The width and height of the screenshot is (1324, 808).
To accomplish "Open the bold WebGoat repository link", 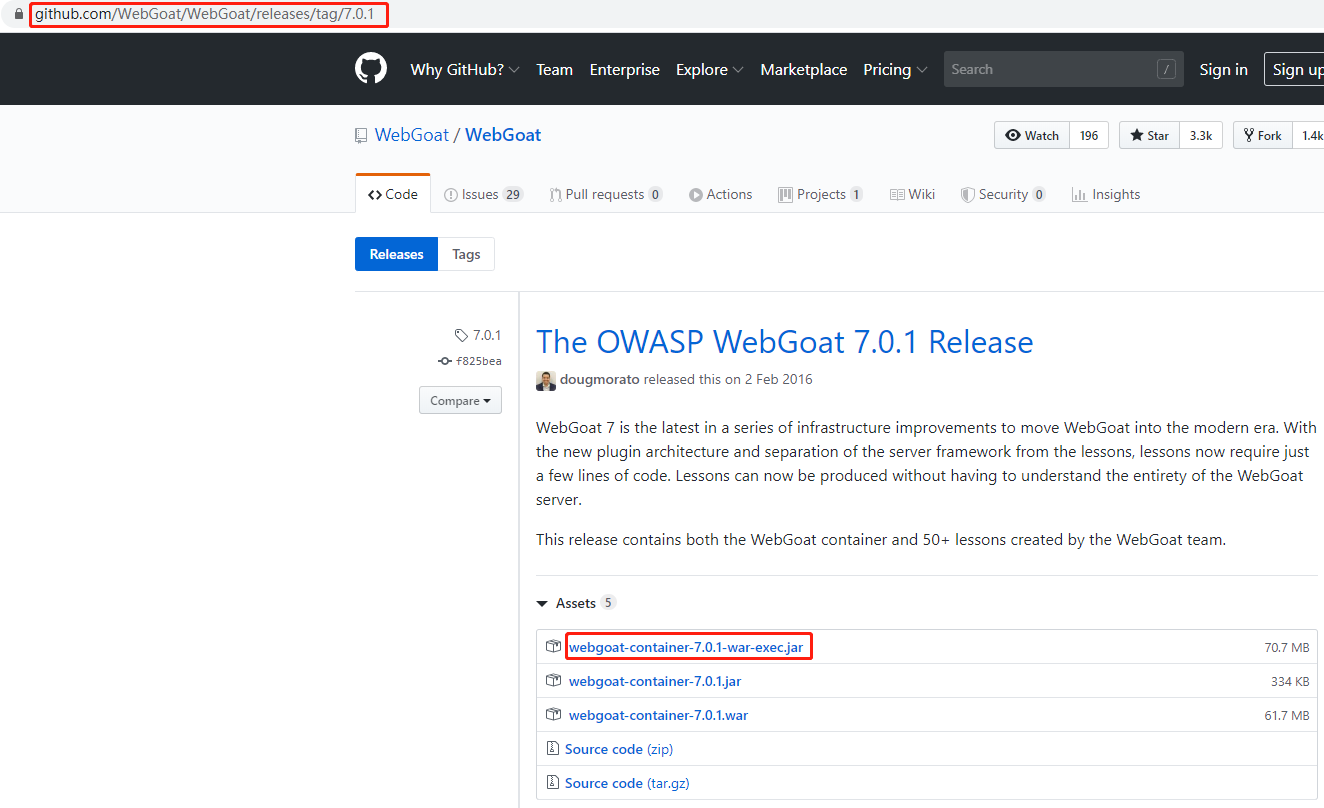I will [503, 135].
